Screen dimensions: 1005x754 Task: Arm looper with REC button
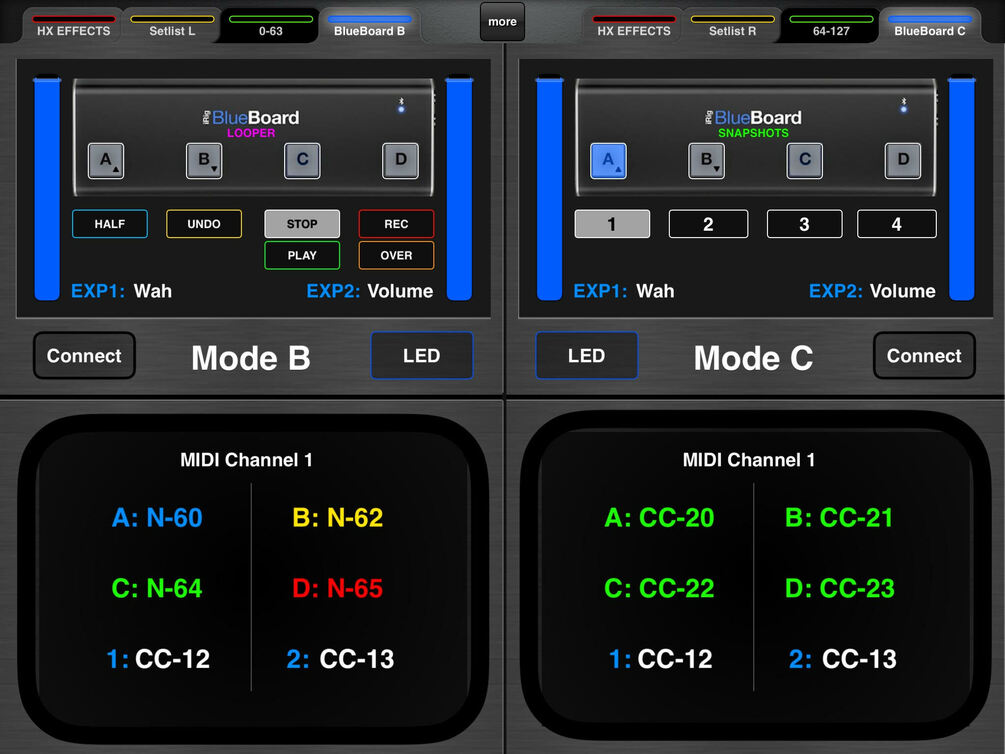(x=396, y=224)
